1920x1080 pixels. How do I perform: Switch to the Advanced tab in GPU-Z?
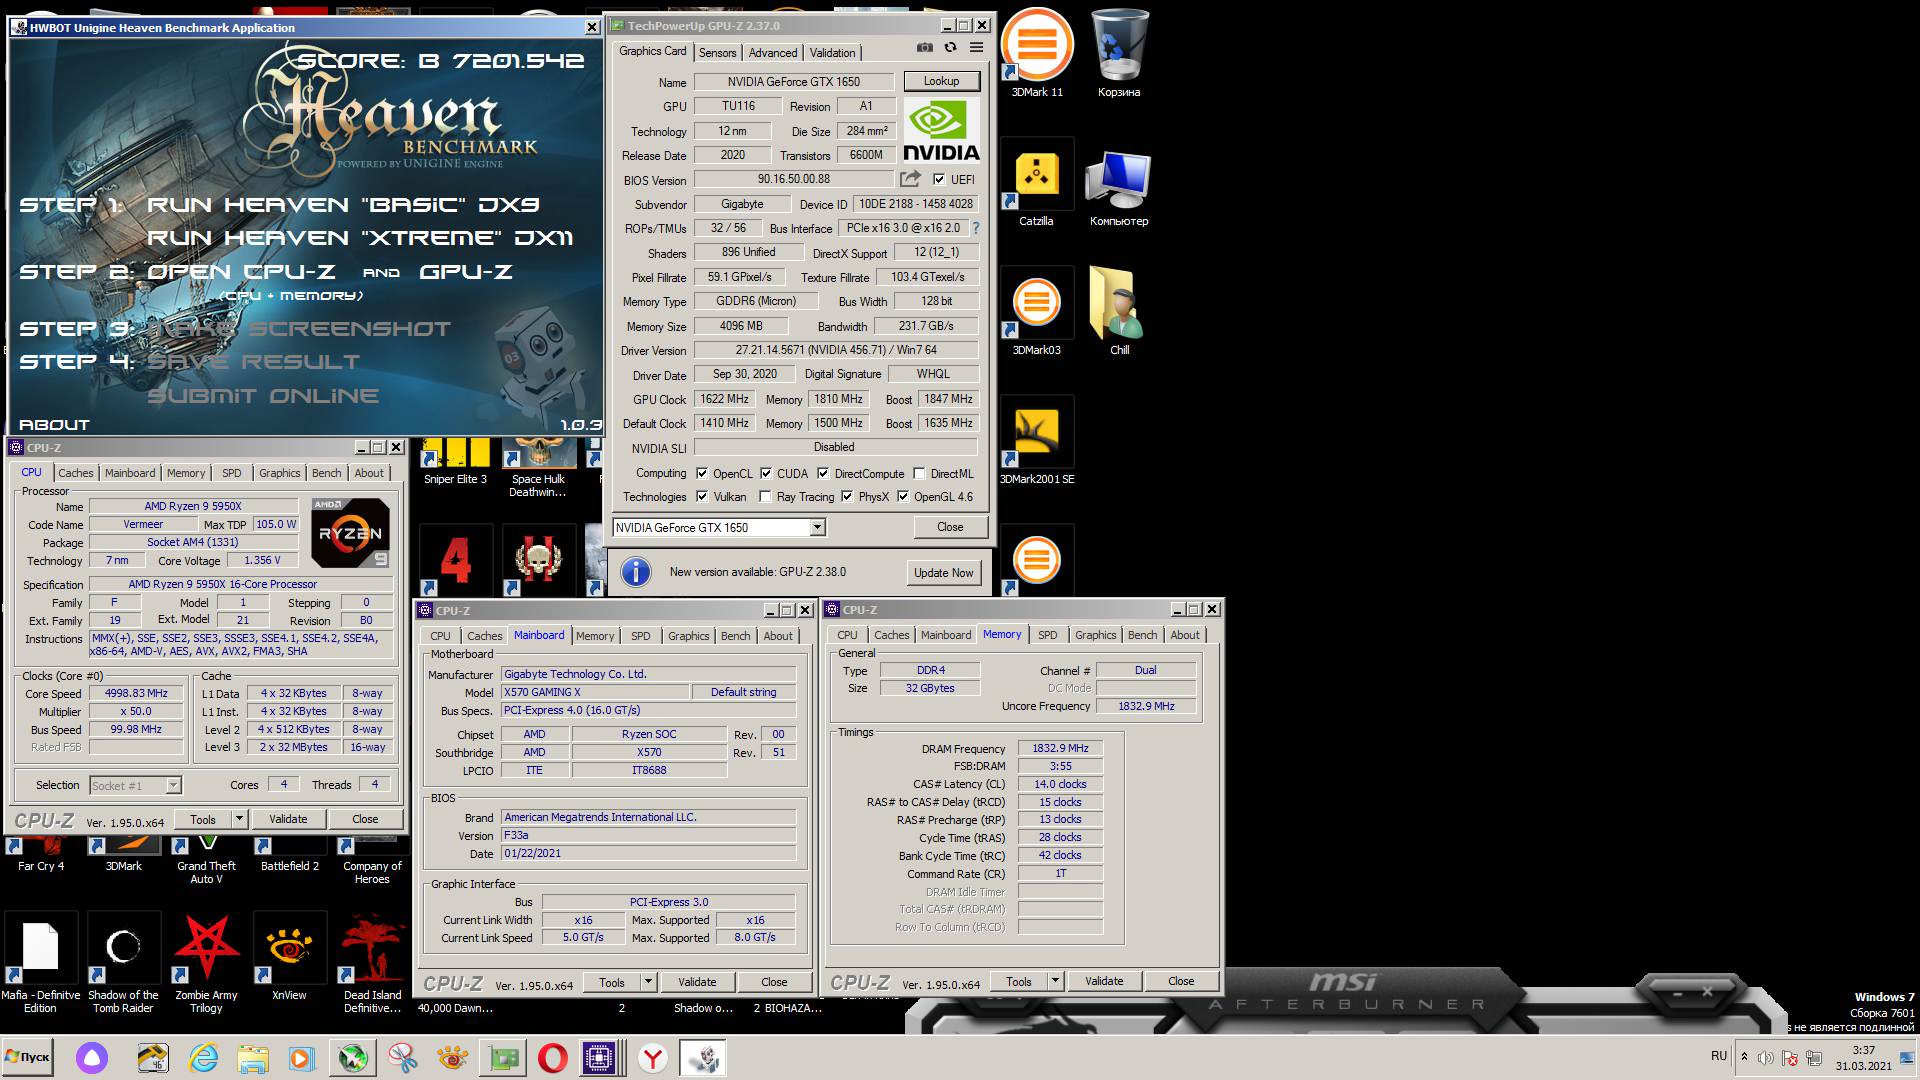(x=773, y=53)
